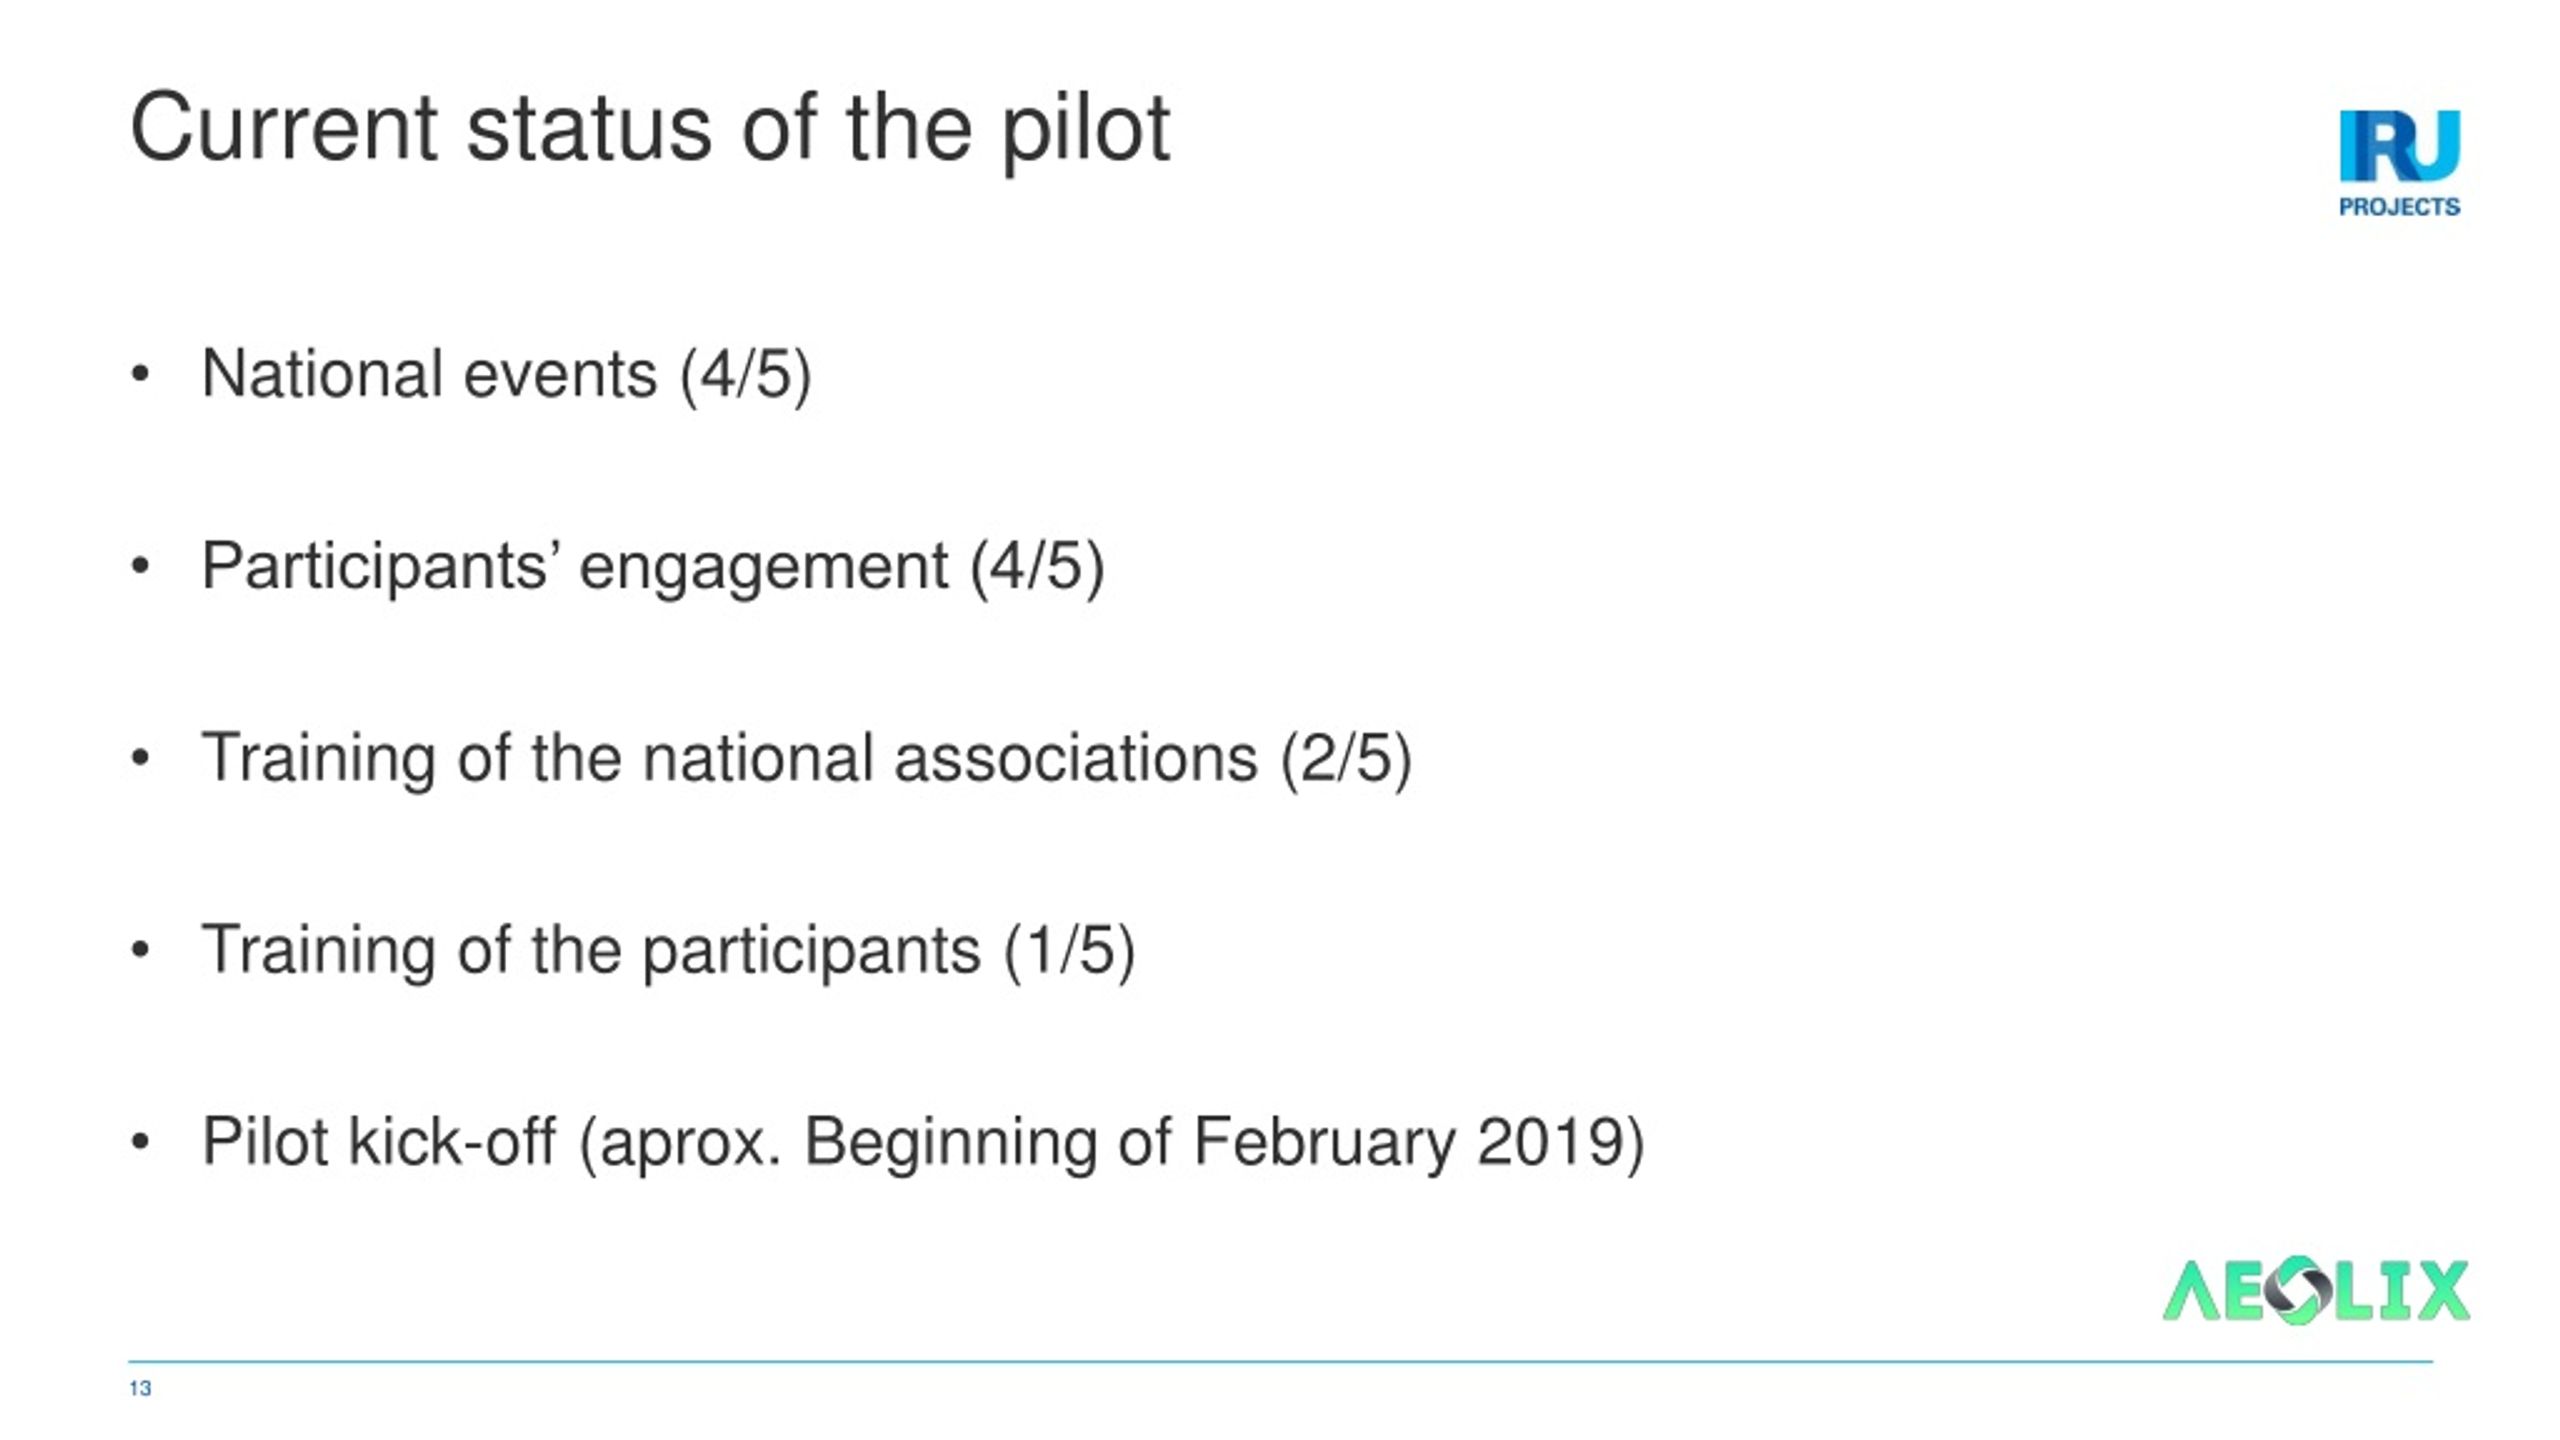Screen dimensions: 2560x1440
Task: Click the '(1/5)' progress value
Action: click(1070, 951)
